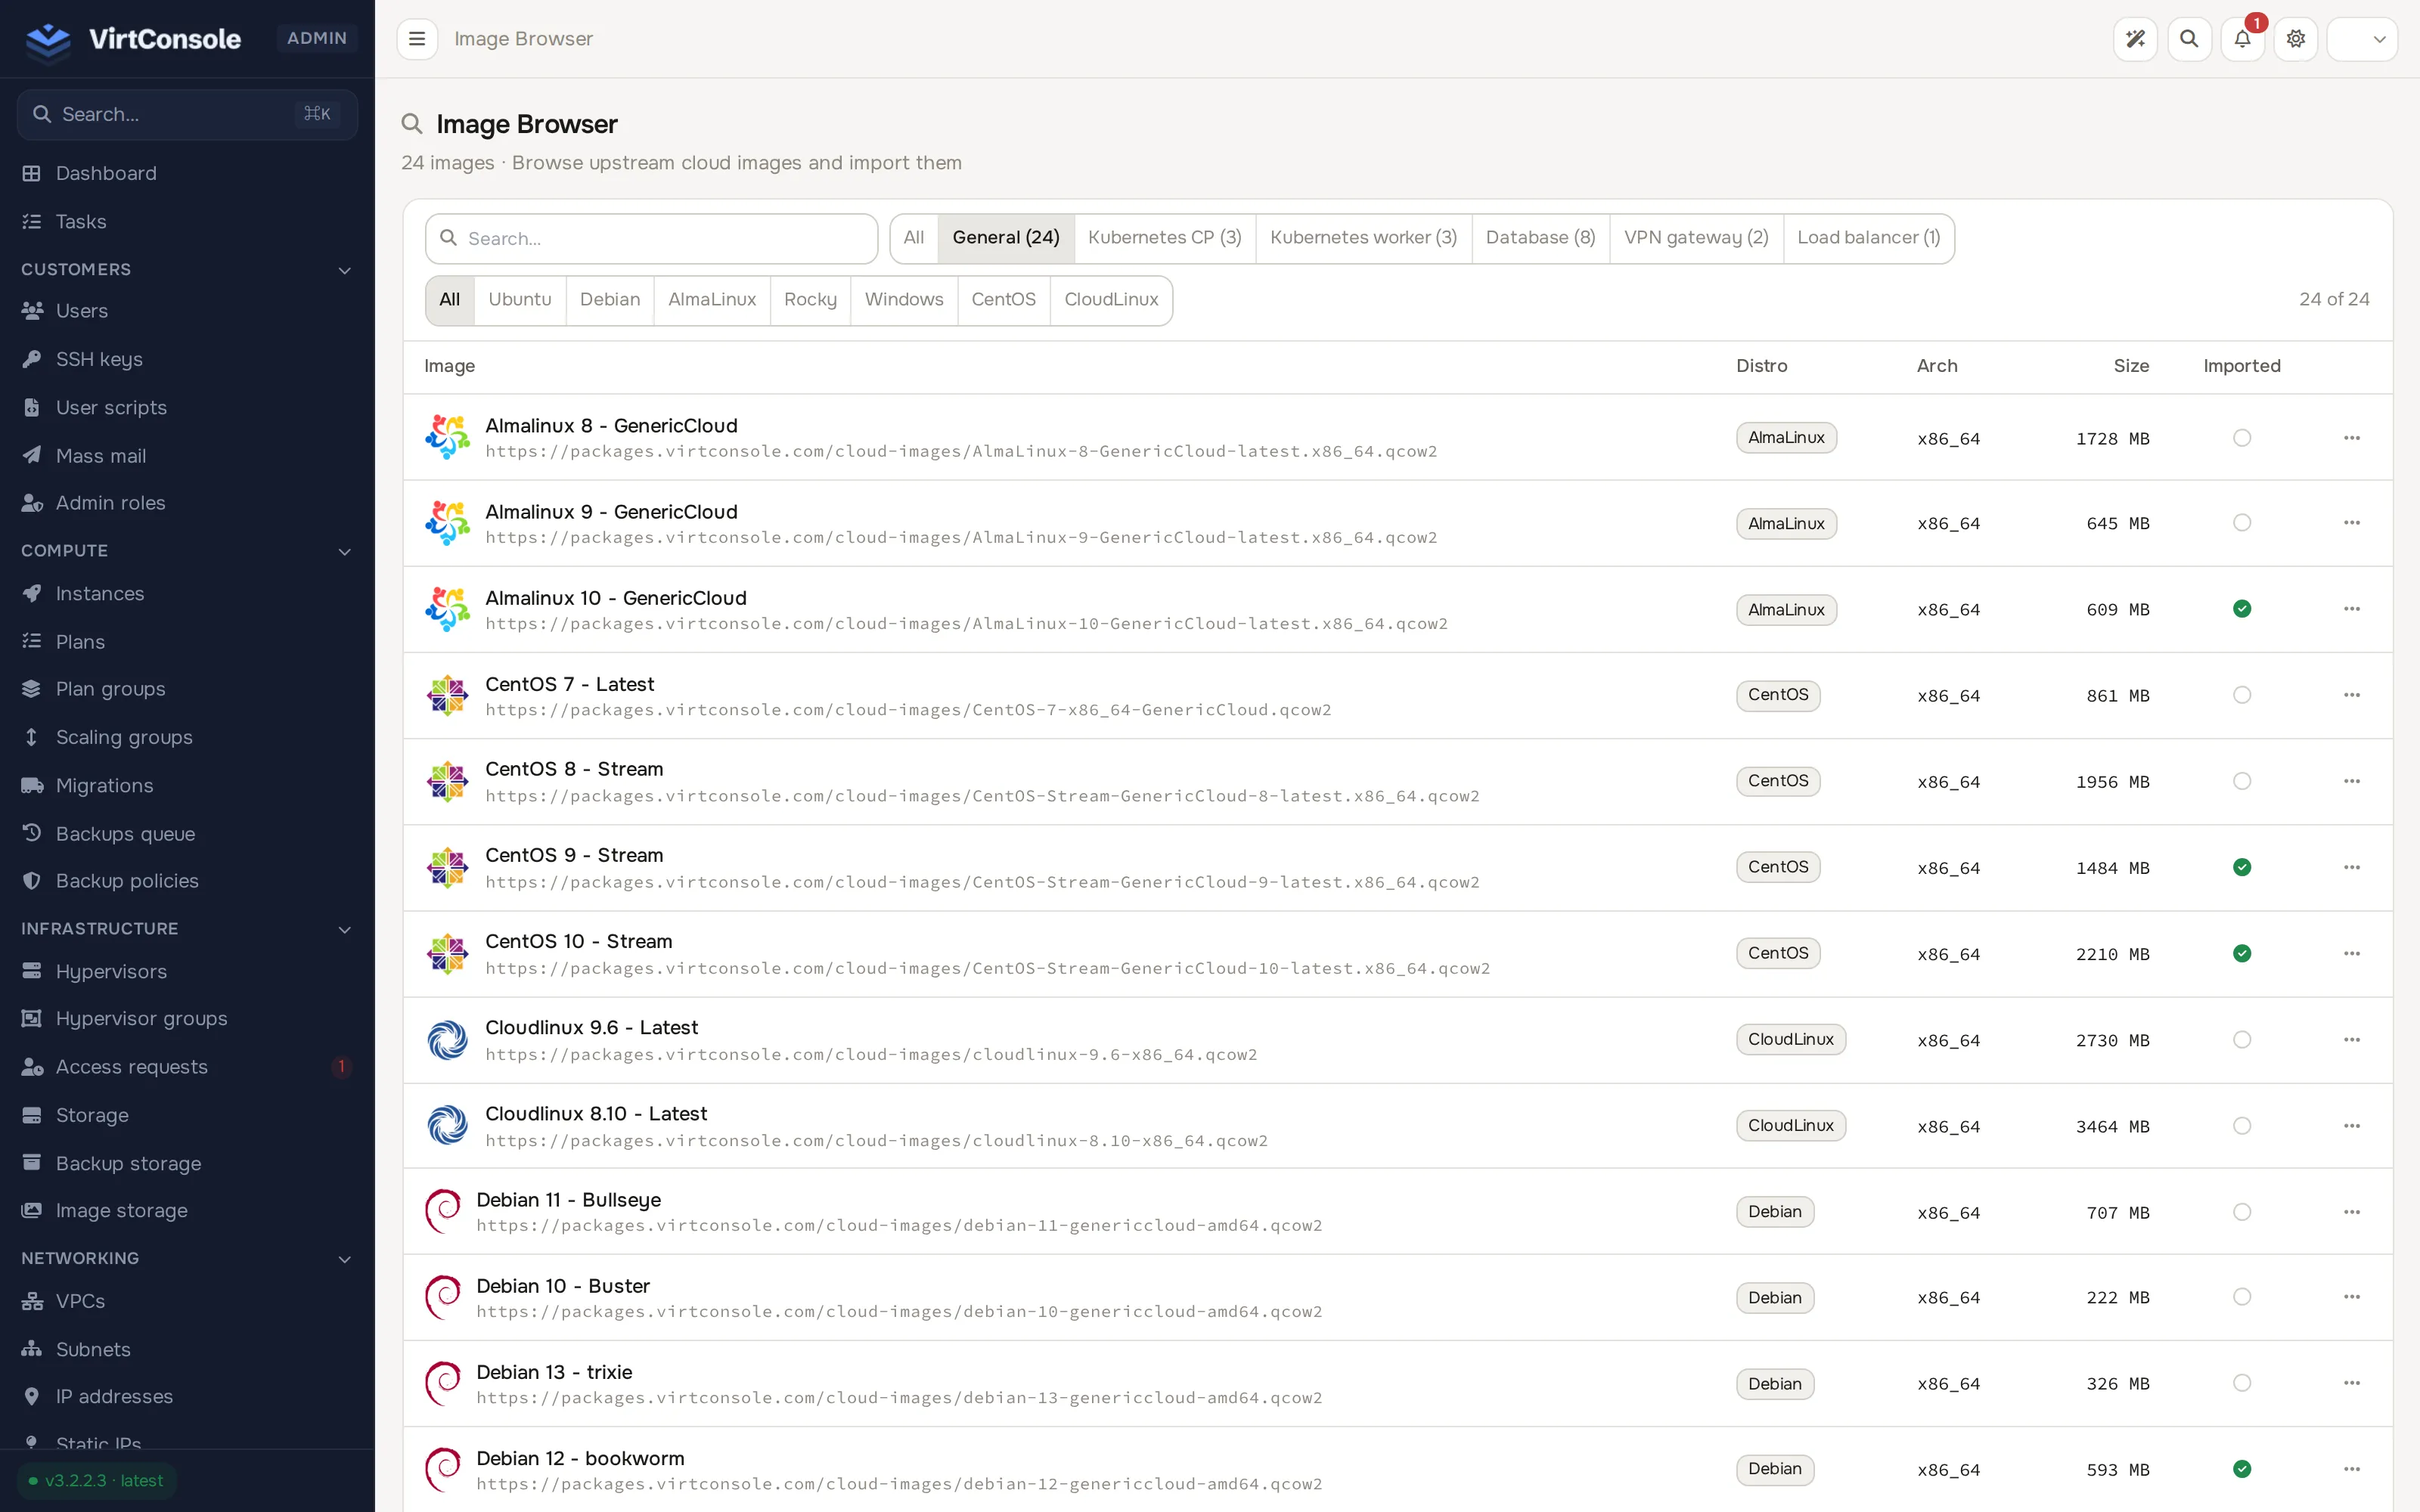Image resolution: width=2420 pixels, height=1512 pixels.
Task: Click the Debian swirl logo of Debian 11 row
Action: point(443,1212)
